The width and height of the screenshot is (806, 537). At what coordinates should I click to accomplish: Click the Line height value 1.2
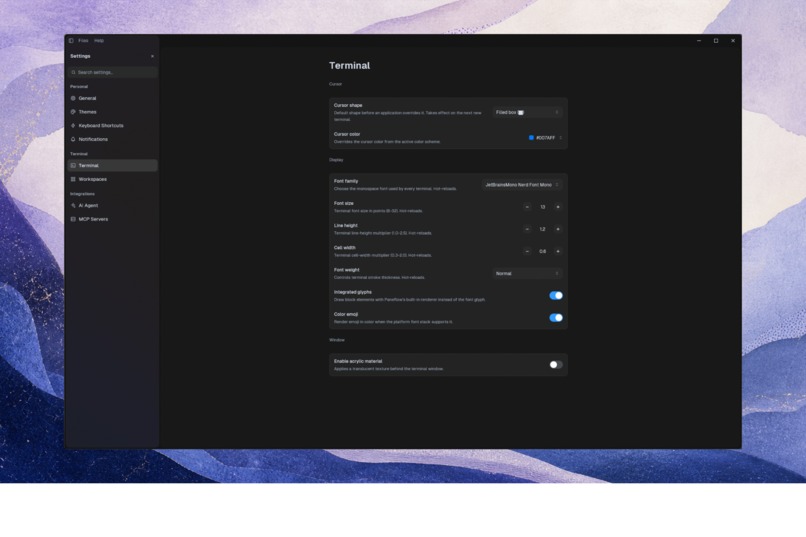[542, 229]
